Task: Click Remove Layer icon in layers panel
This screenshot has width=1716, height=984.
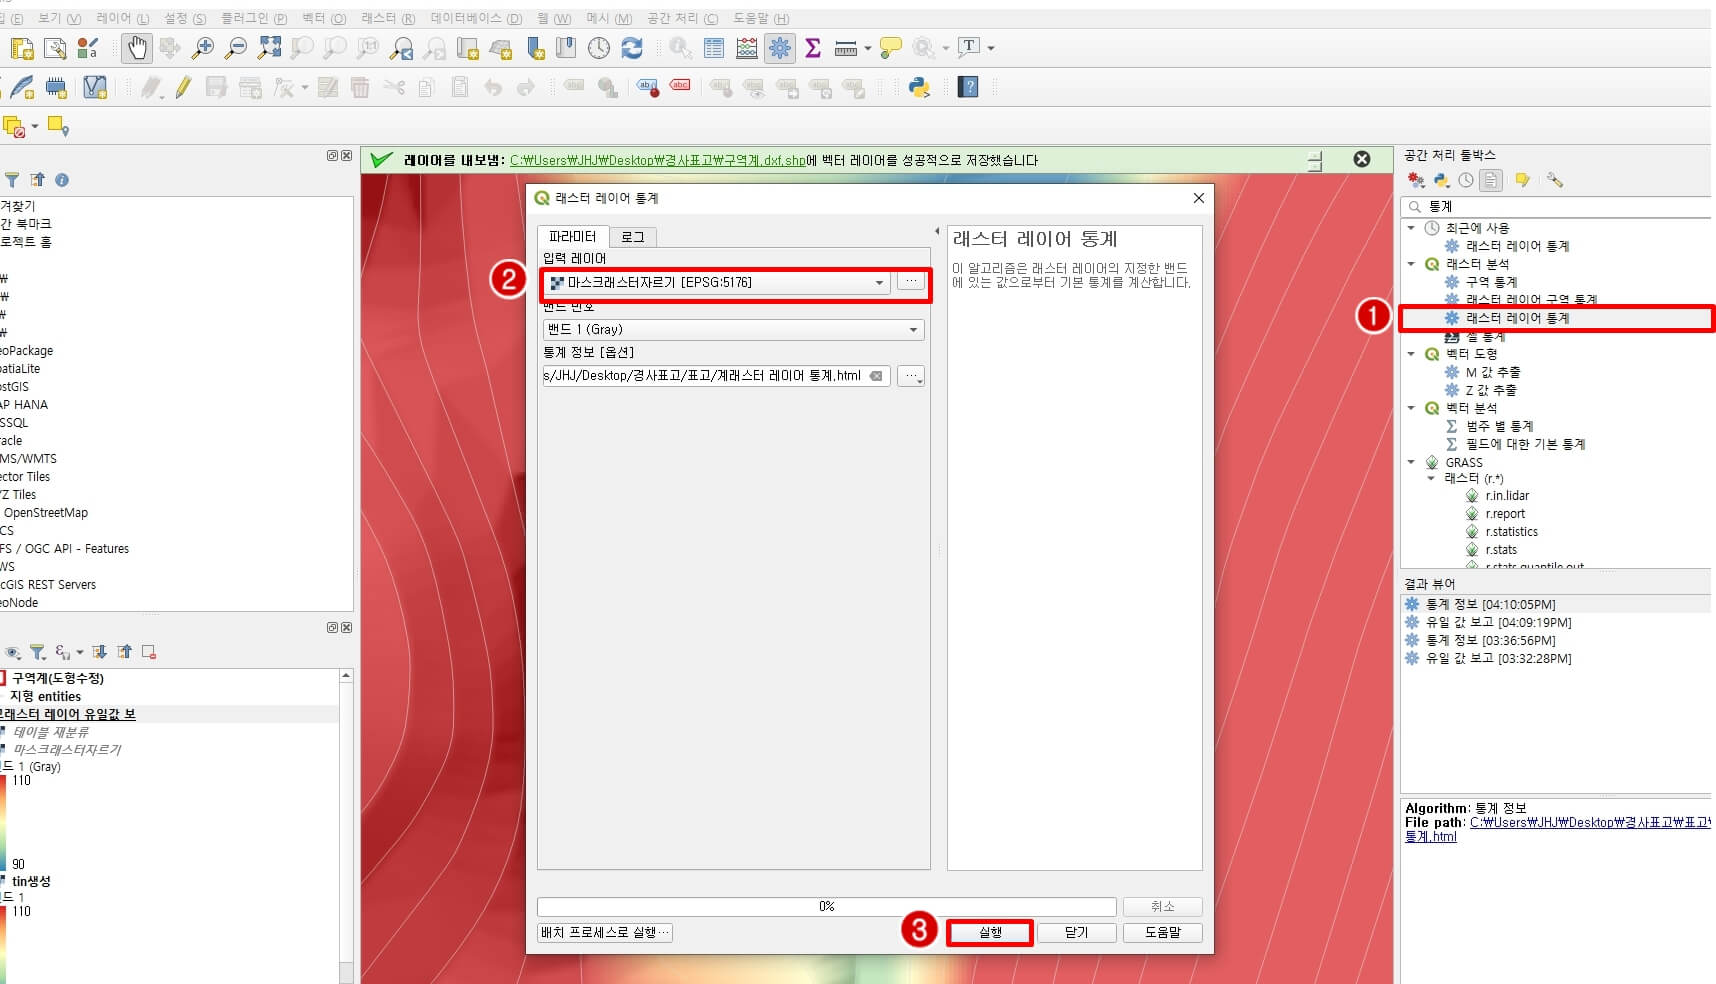Action: 149,652
